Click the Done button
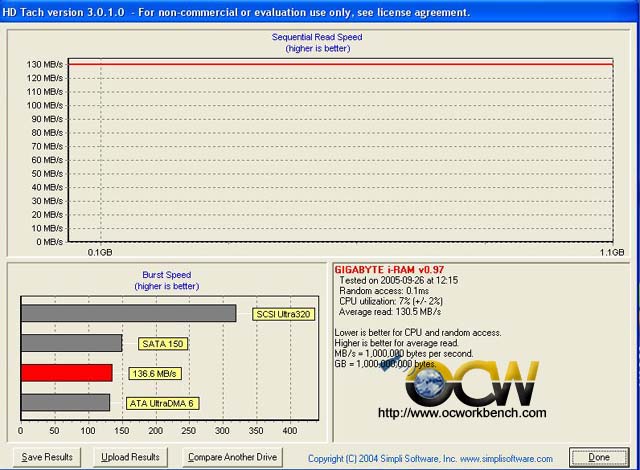This screenshot has width=640, height=470. tap(599, 457)
